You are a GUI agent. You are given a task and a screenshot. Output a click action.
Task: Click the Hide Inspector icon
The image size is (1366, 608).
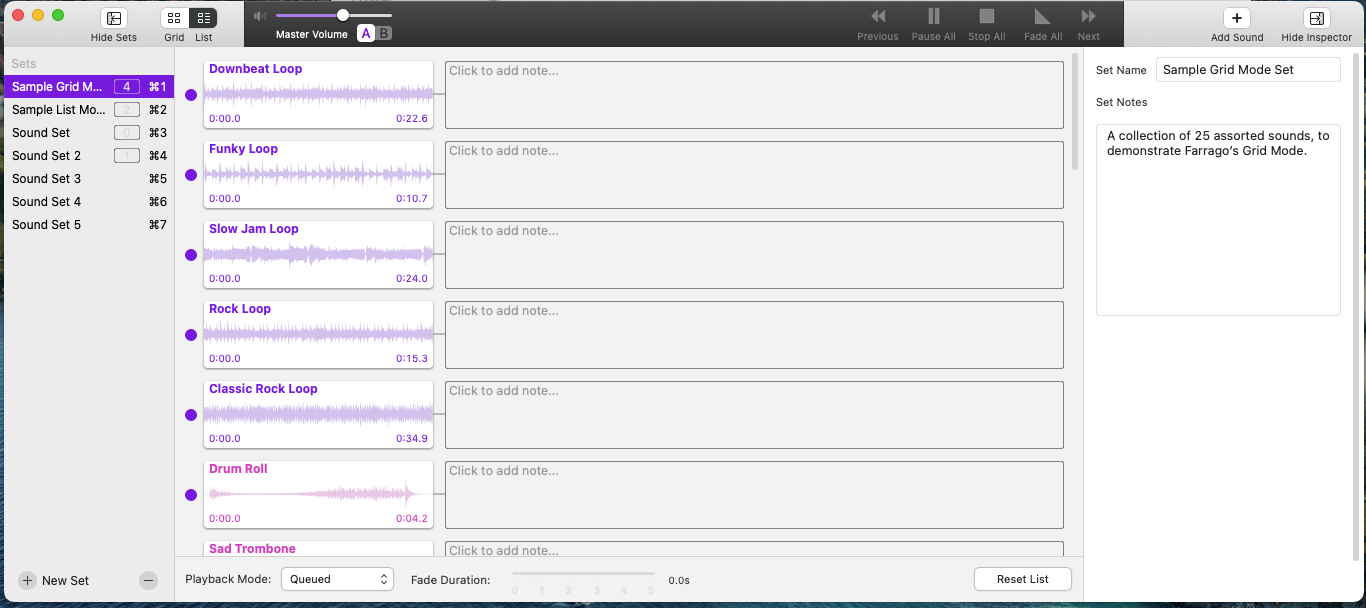pos(1316,18)
